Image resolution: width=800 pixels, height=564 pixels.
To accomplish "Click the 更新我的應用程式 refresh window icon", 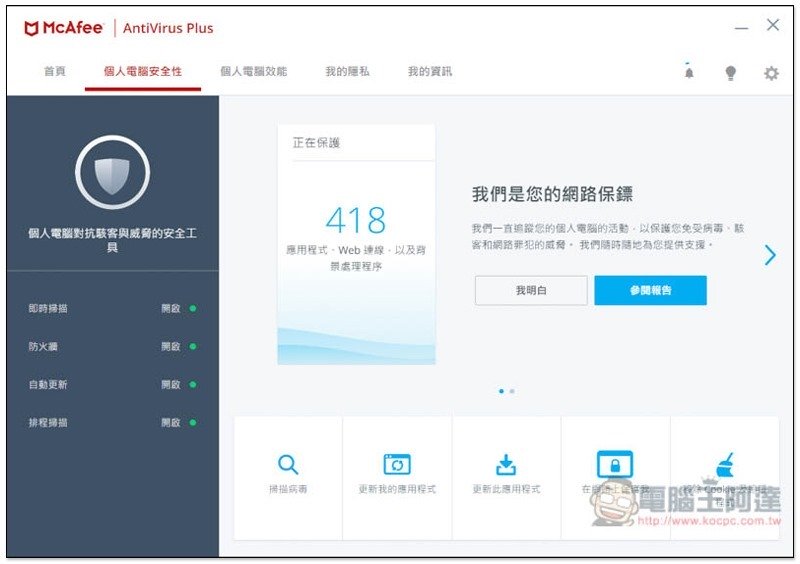I will [397, 464].
